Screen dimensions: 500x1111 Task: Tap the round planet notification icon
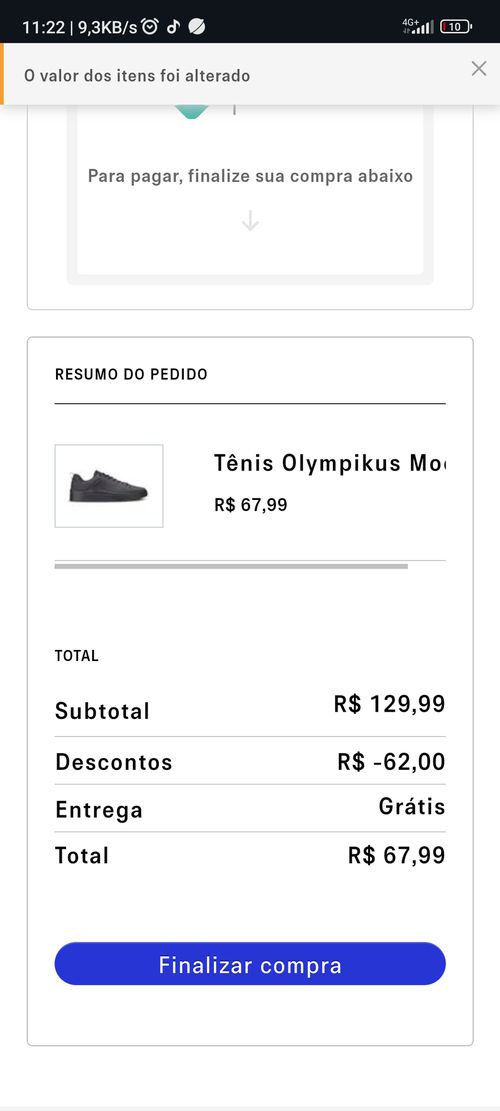coord(198,27)
